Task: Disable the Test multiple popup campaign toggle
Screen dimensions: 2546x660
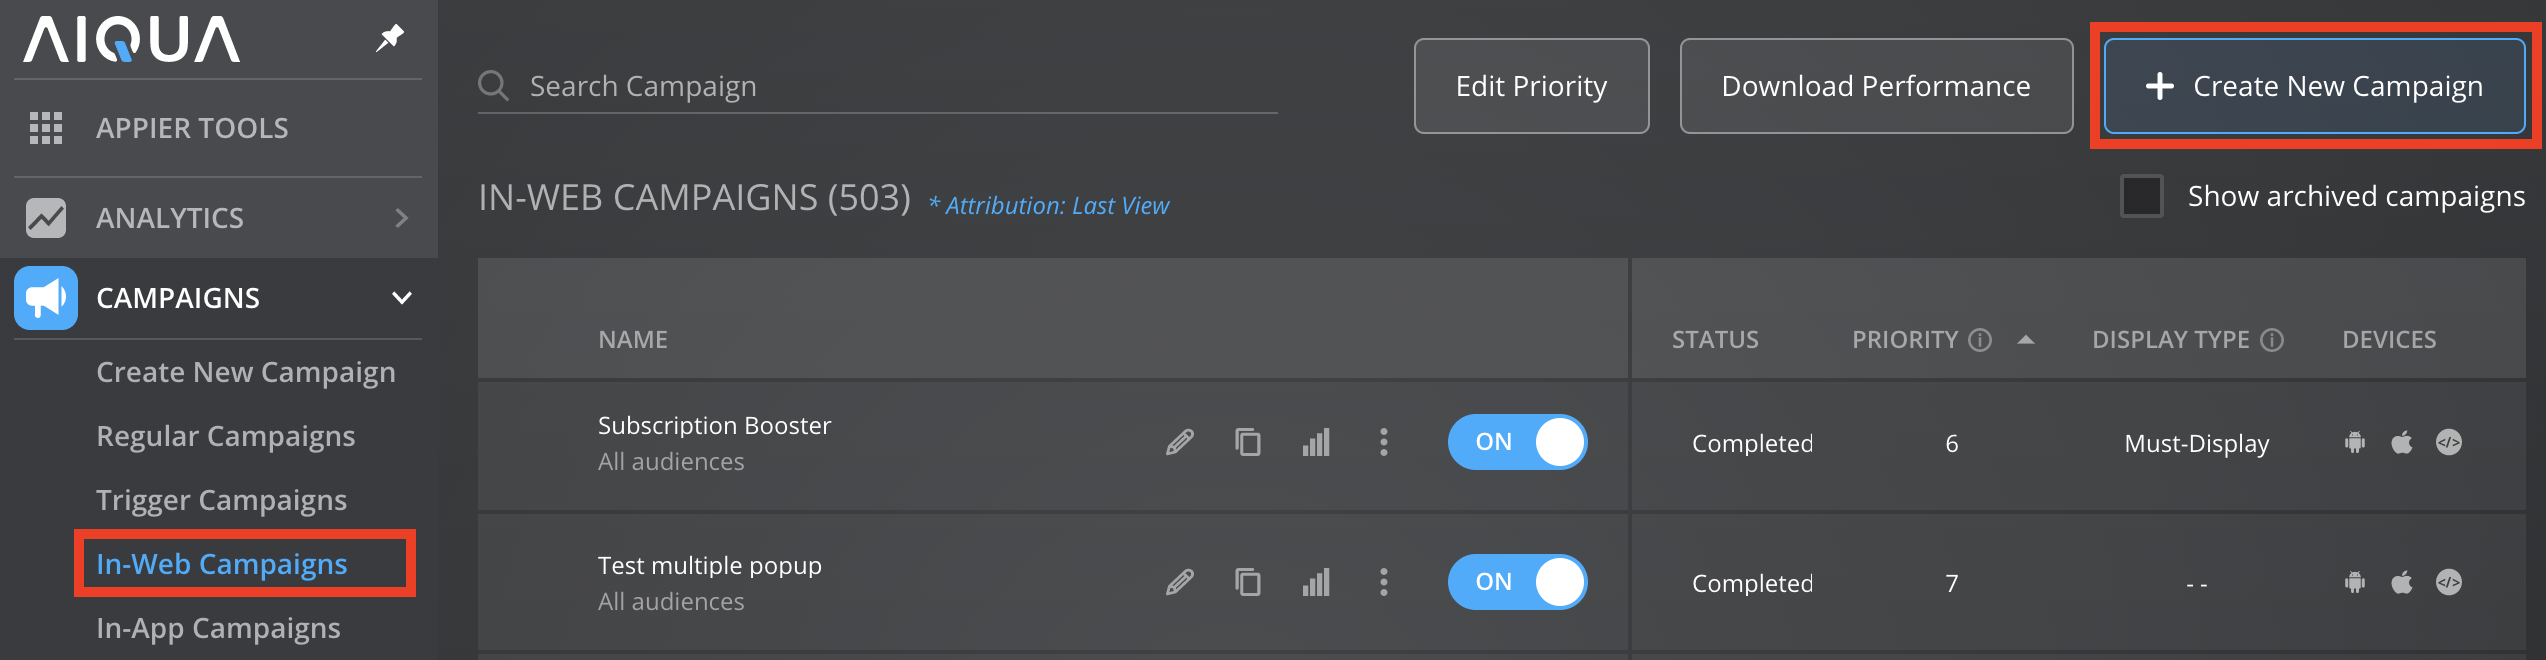Action: click(x=1517, y=582)
